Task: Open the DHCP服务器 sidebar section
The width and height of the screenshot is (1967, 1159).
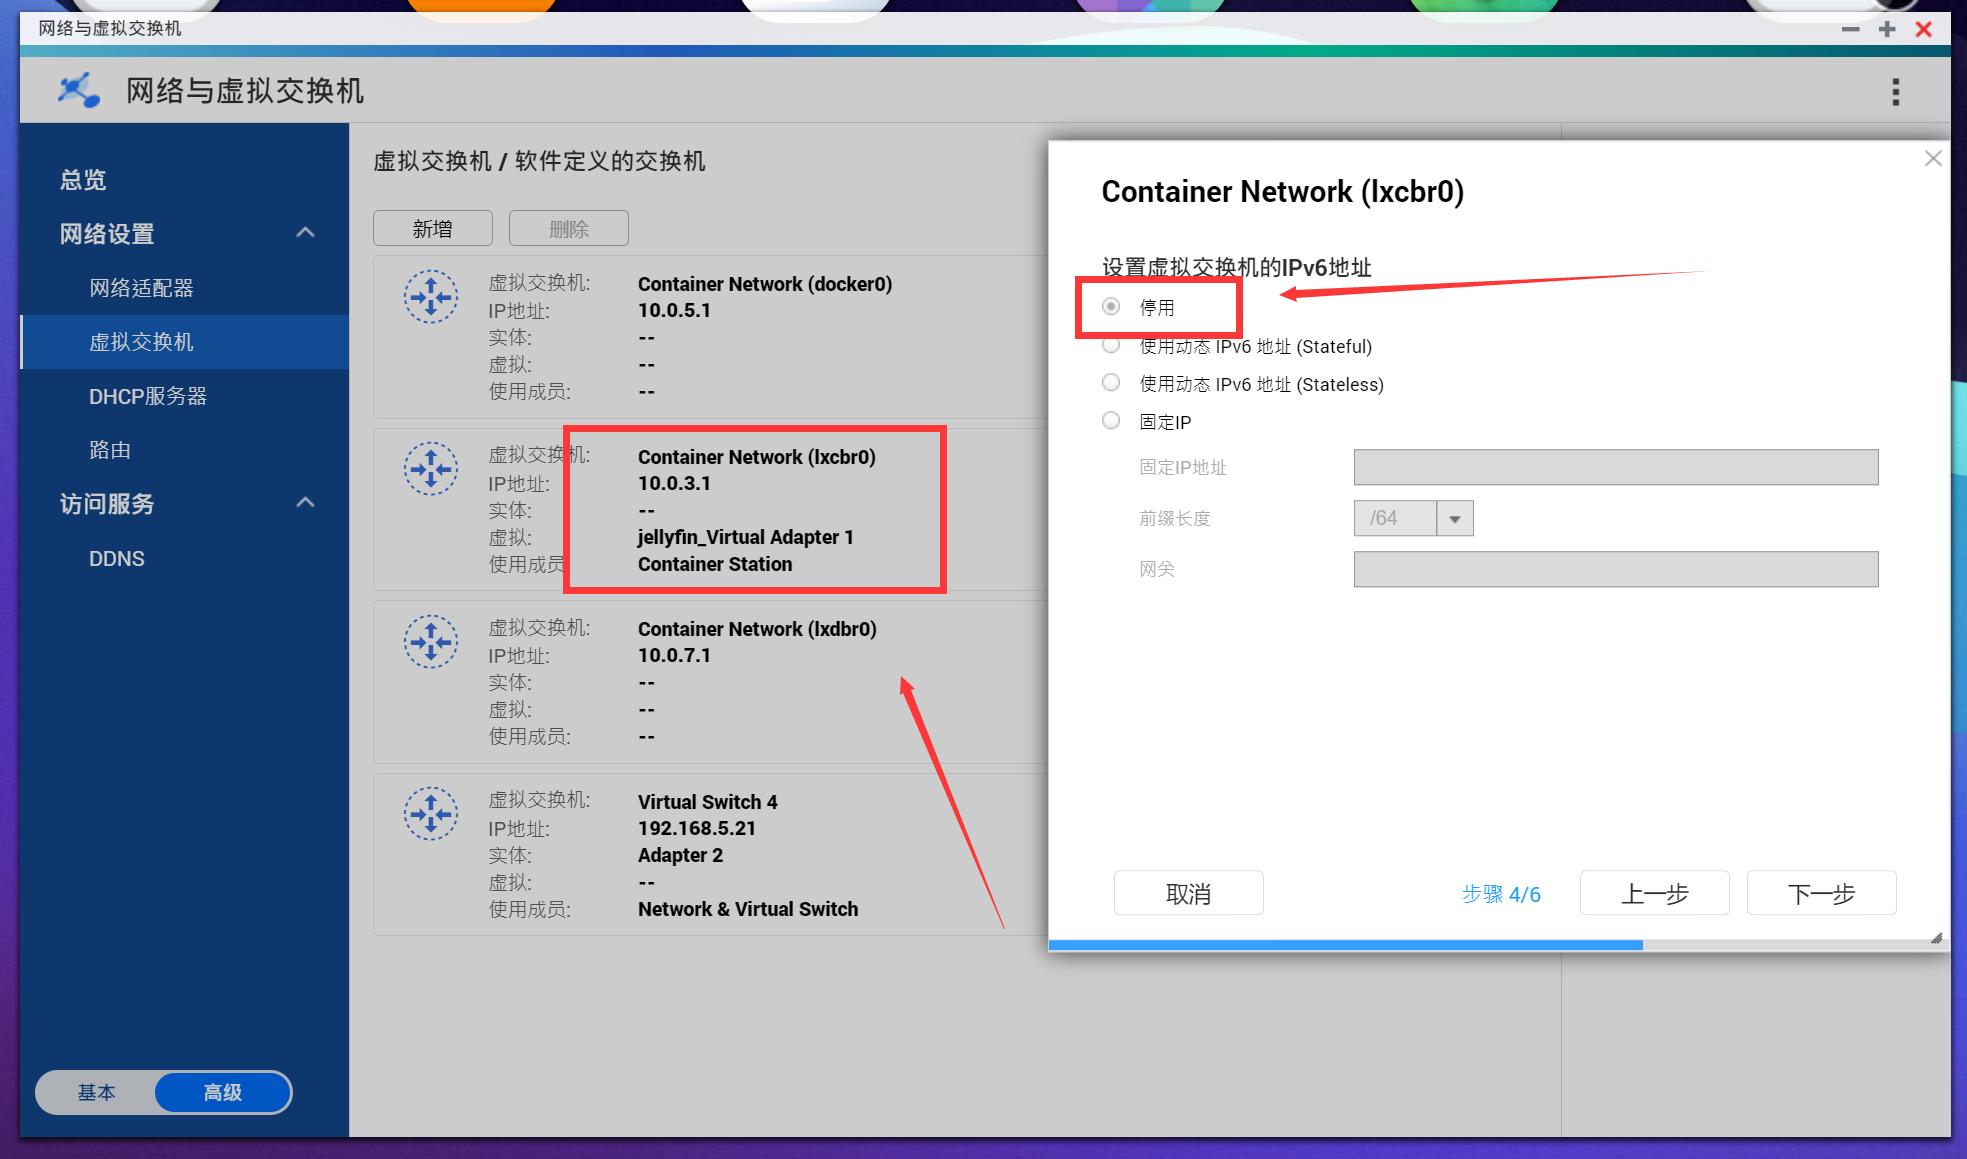Action: tap(147, 396)
